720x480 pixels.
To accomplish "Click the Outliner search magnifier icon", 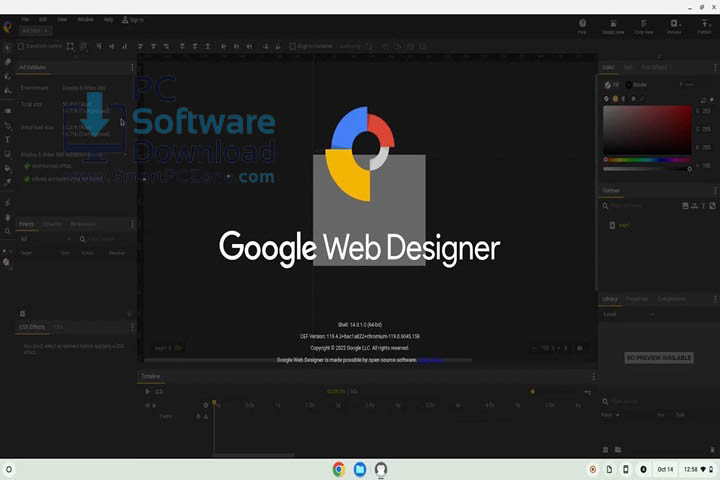I will [605, 206].
